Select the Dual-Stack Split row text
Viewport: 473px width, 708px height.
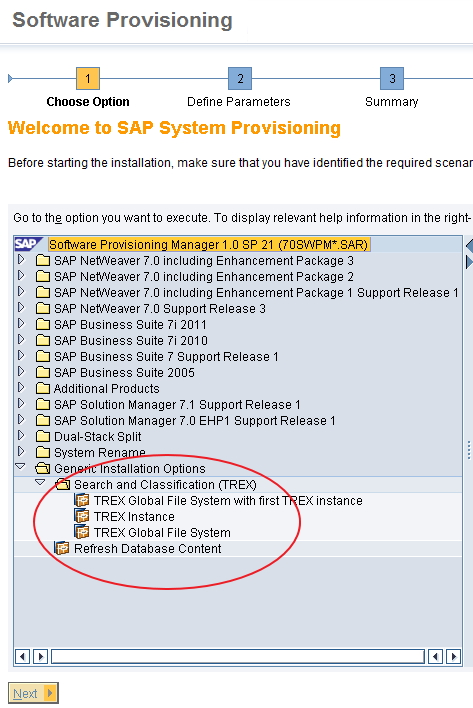(97, 437)
